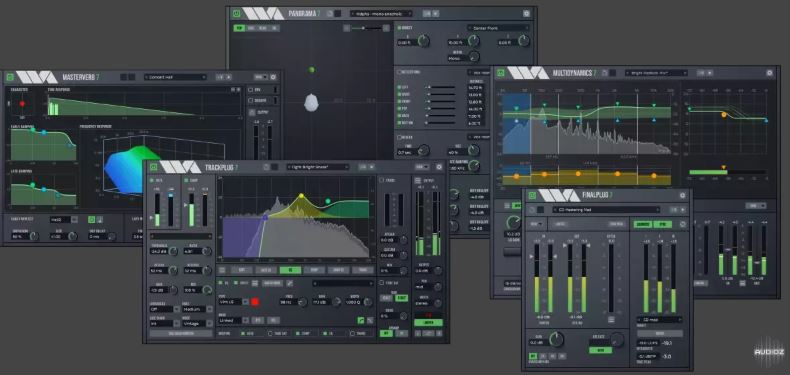Click the MasterVerb 7 power icon
Image resolution: width=790 pixels, height=375 pixels.
(10, 77)
